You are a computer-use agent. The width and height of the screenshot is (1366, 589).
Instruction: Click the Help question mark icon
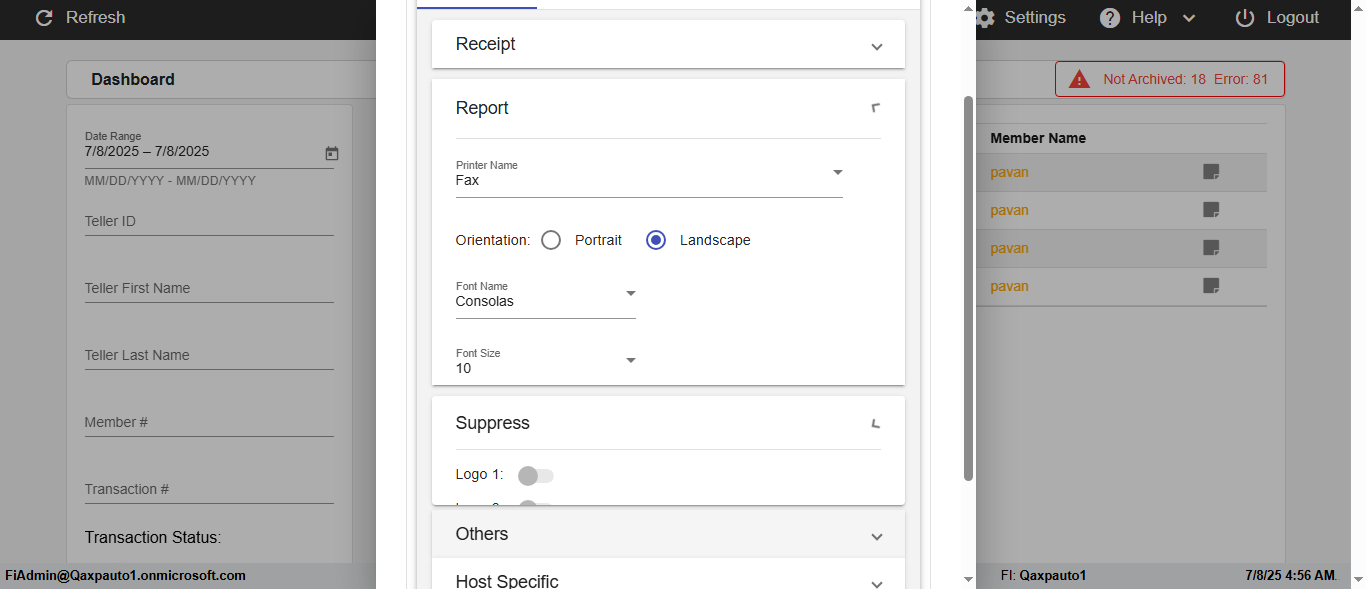pos(1110,18)
